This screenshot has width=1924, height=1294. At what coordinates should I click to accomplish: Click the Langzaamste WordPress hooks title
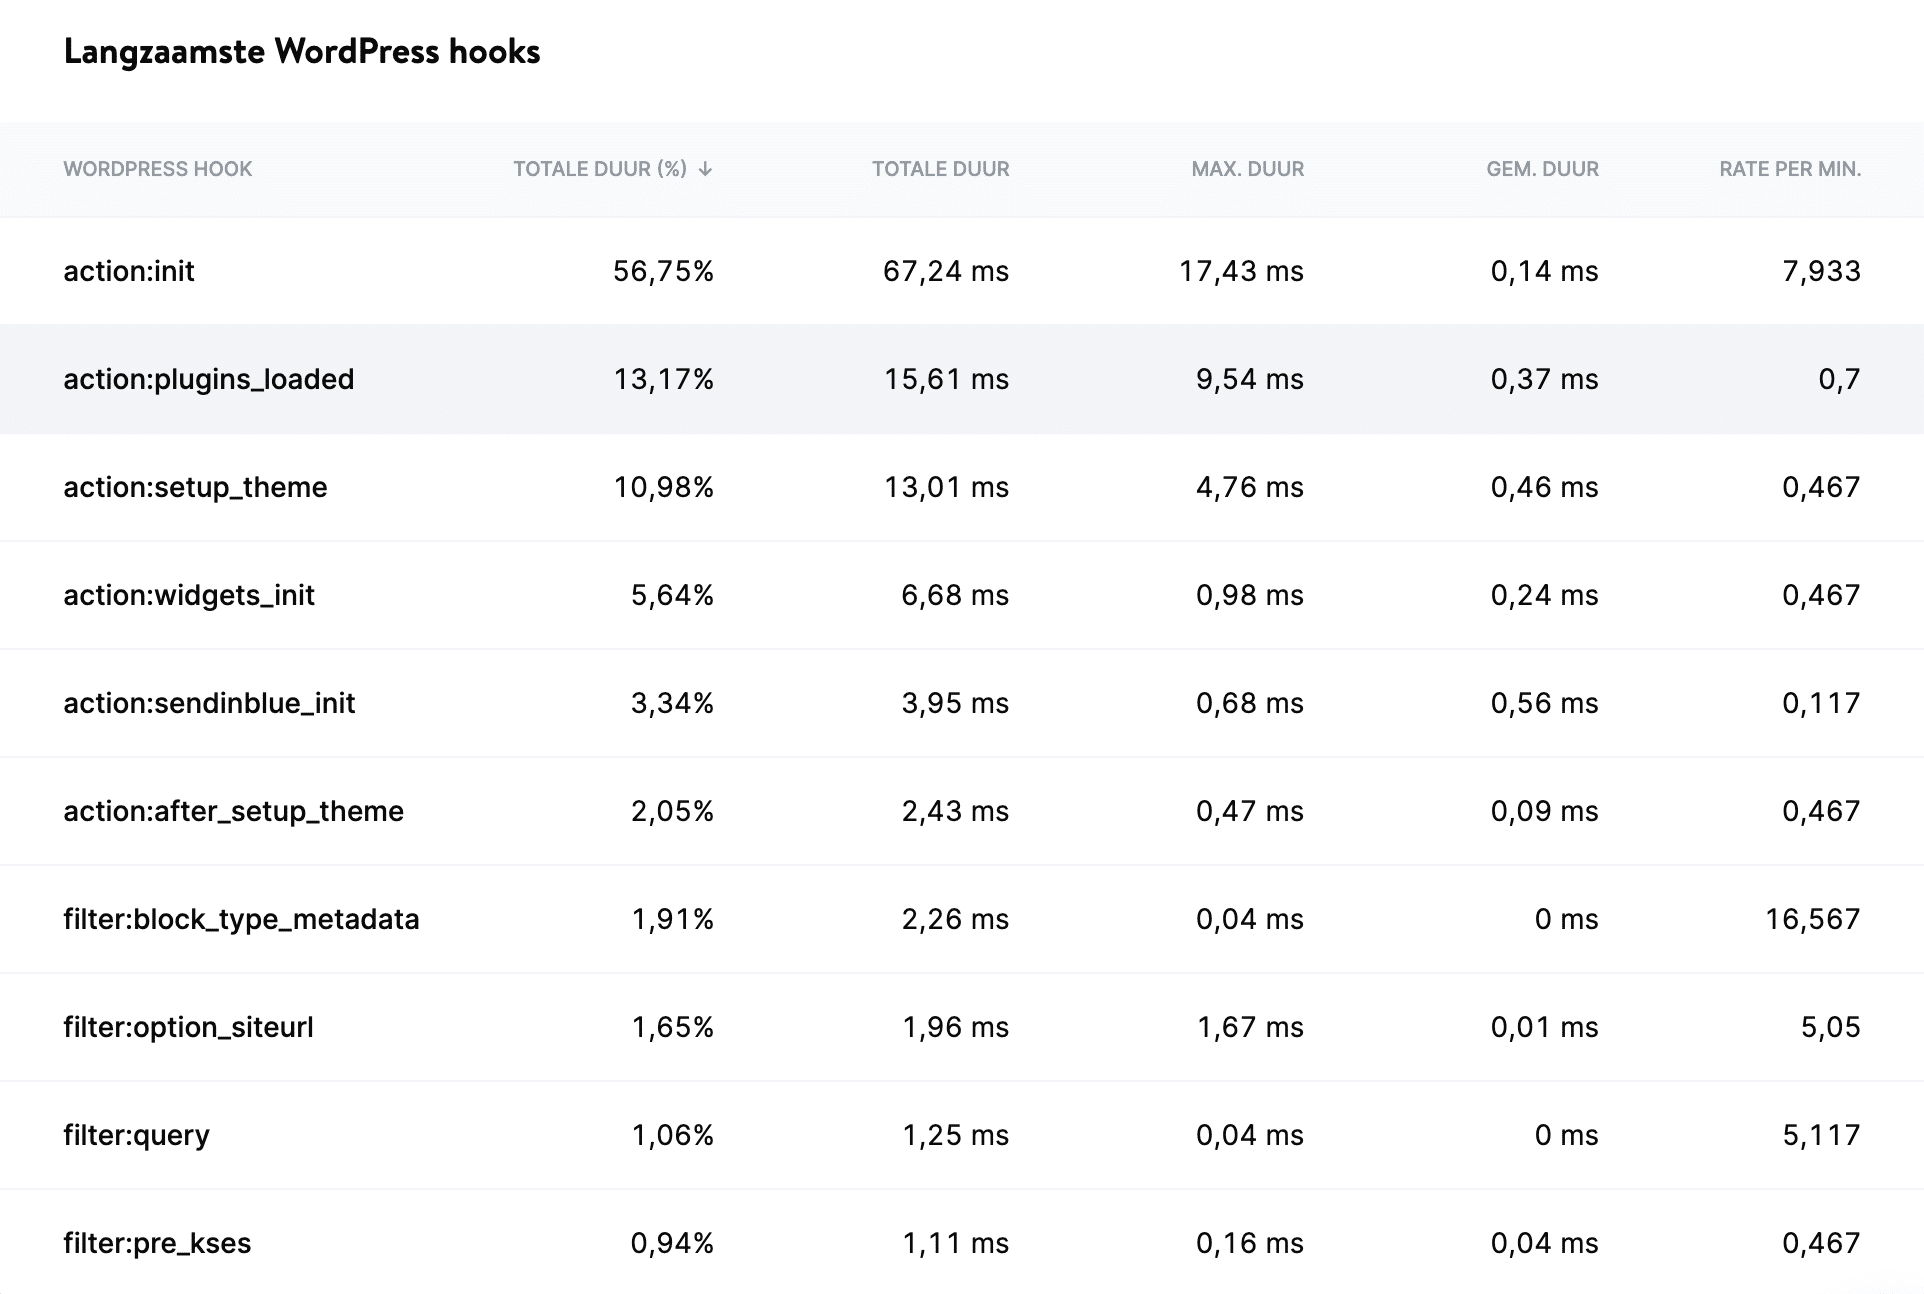pos(301,52)
